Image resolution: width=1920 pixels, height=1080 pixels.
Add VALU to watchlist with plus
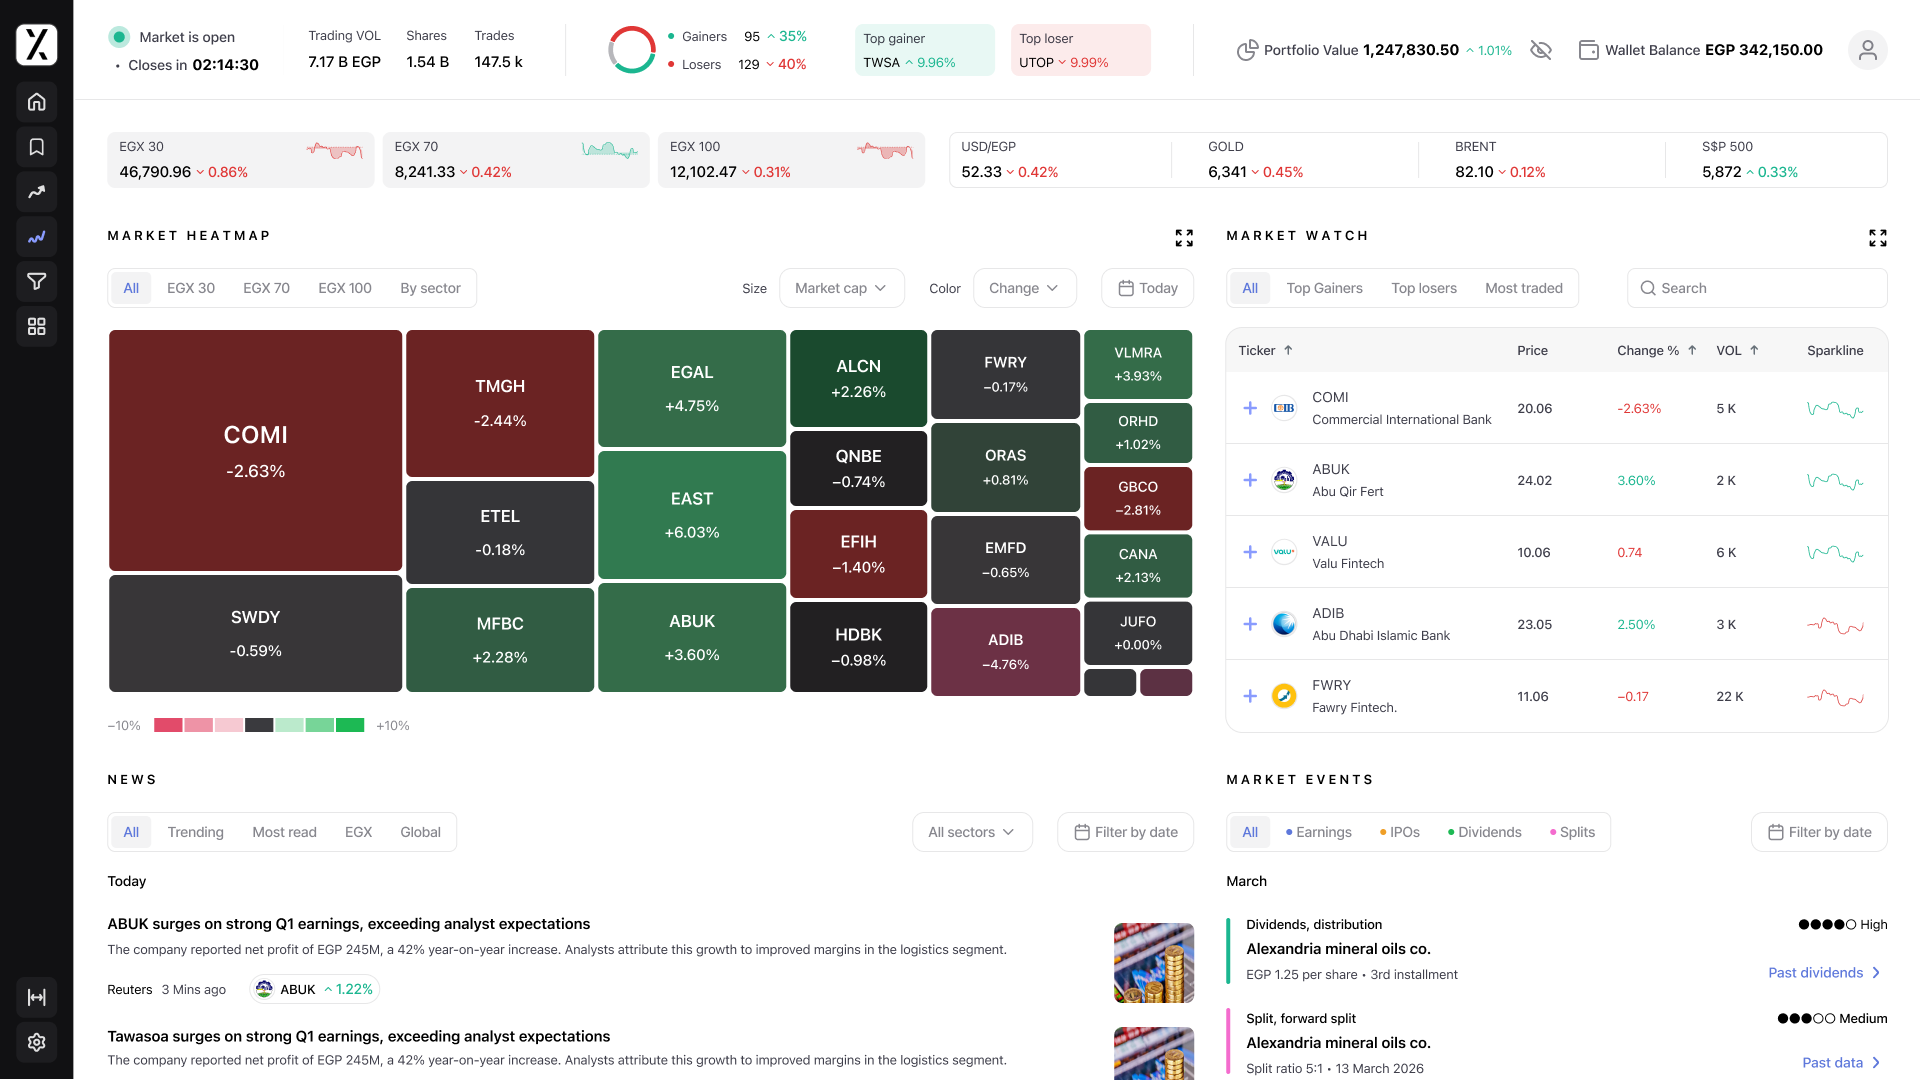(x=1250, y=552)
